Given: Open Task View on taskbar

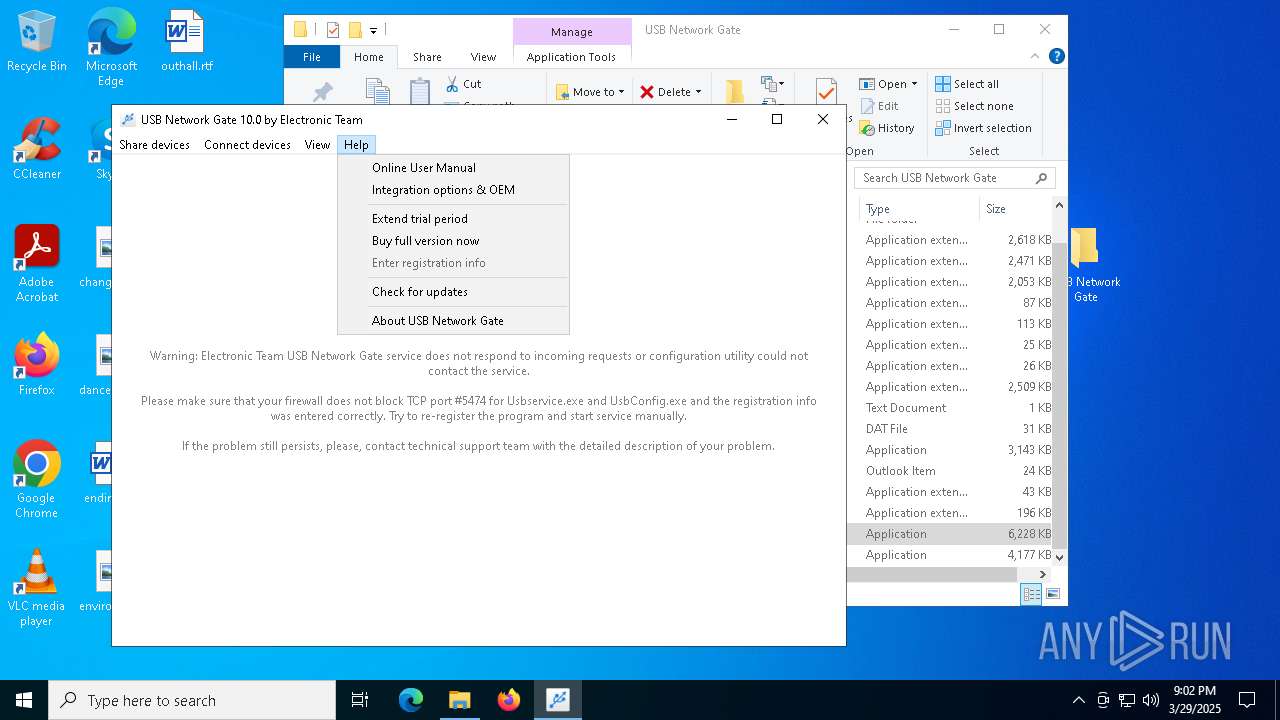Looking at the screenshot, I should pos(360,700).
